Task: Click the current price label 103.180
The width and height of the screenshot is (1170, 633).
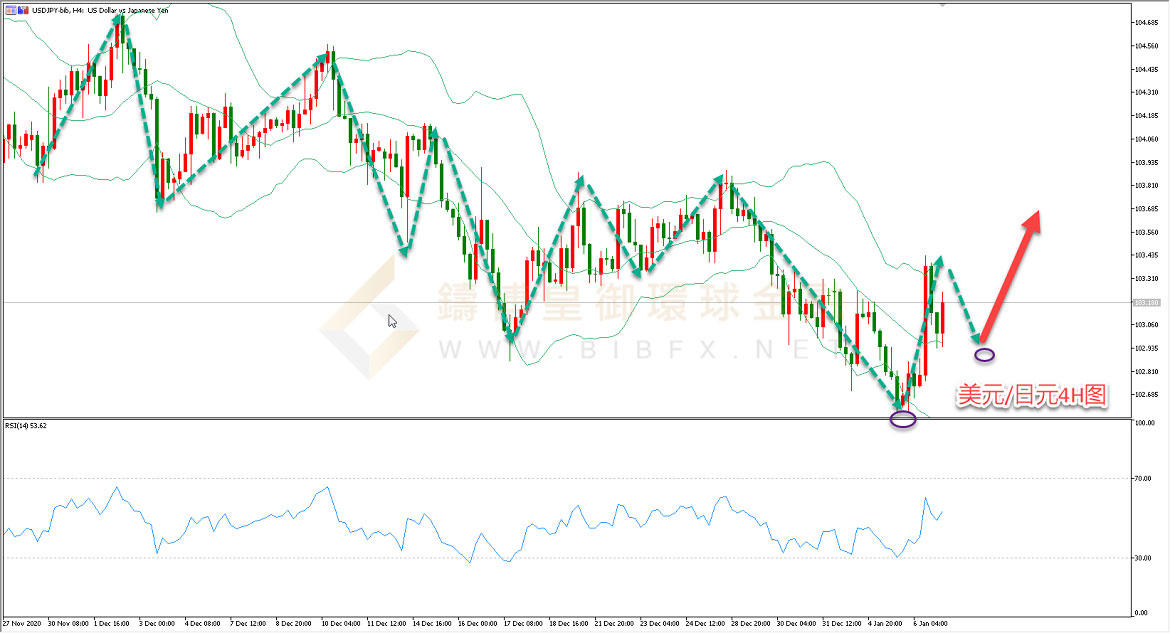Action: [1146, 302]
